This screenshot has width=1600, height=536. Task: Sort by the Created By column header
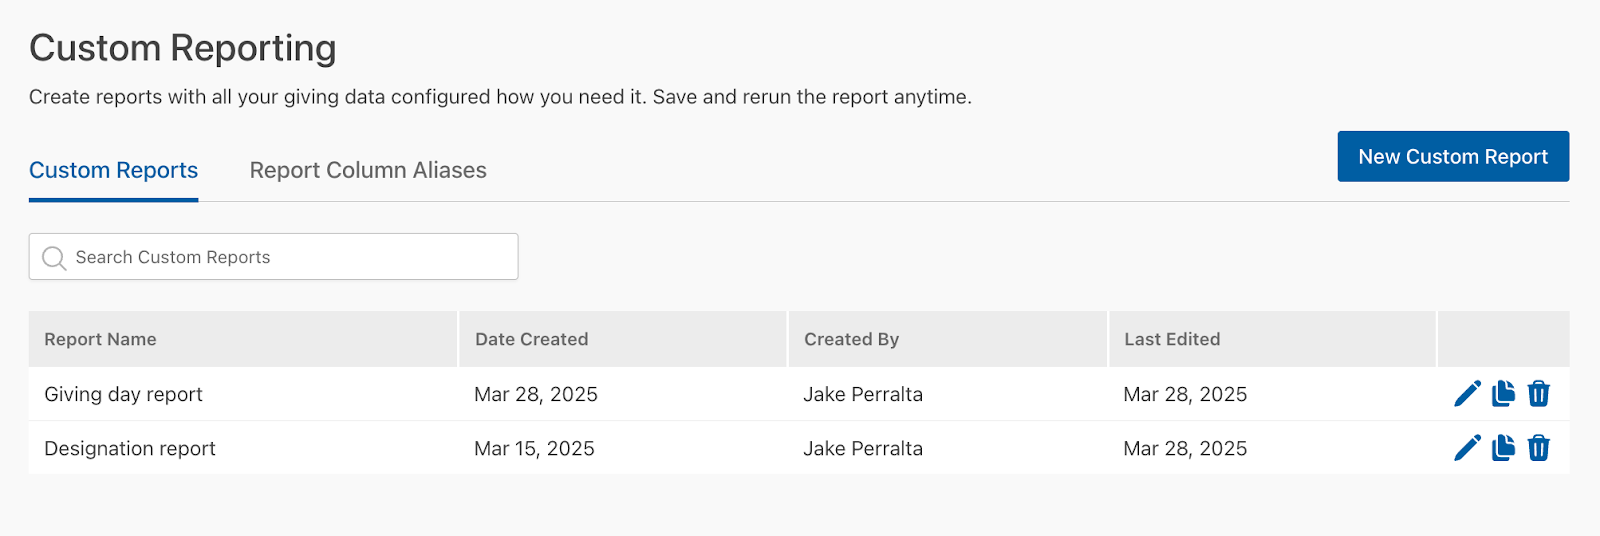point(852,339)
